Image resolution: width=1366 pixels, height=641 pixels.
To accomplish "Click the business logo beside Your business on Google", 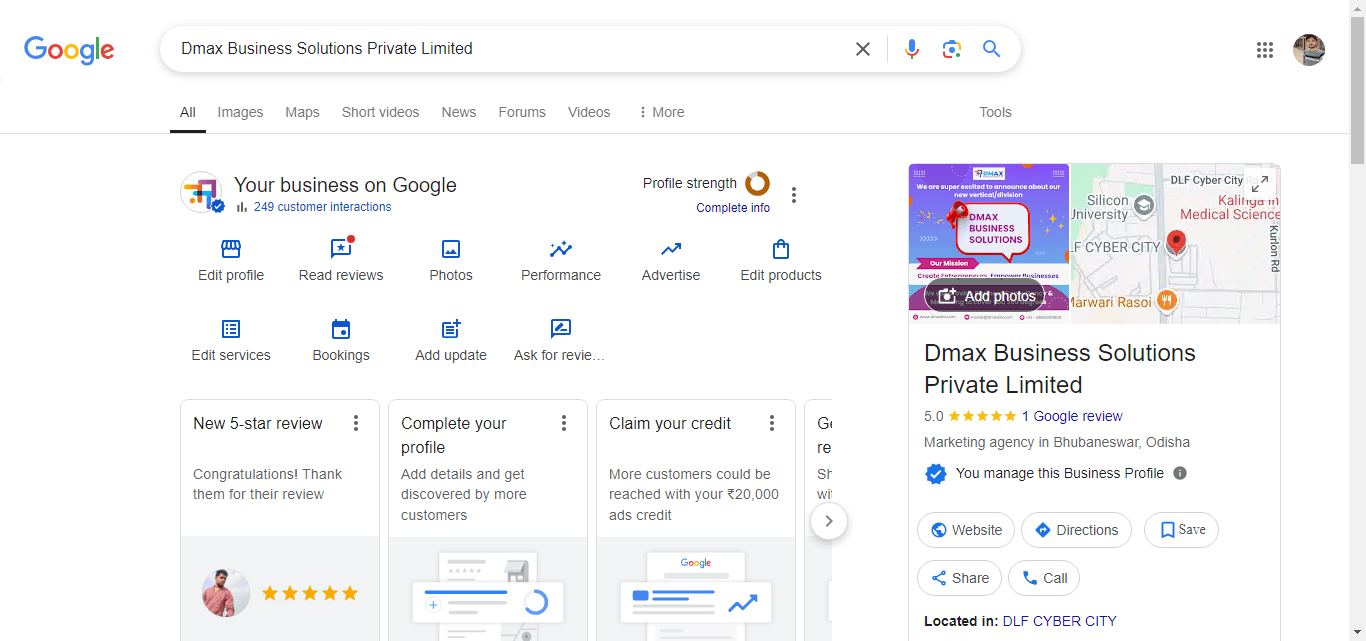I will [201, 192].
